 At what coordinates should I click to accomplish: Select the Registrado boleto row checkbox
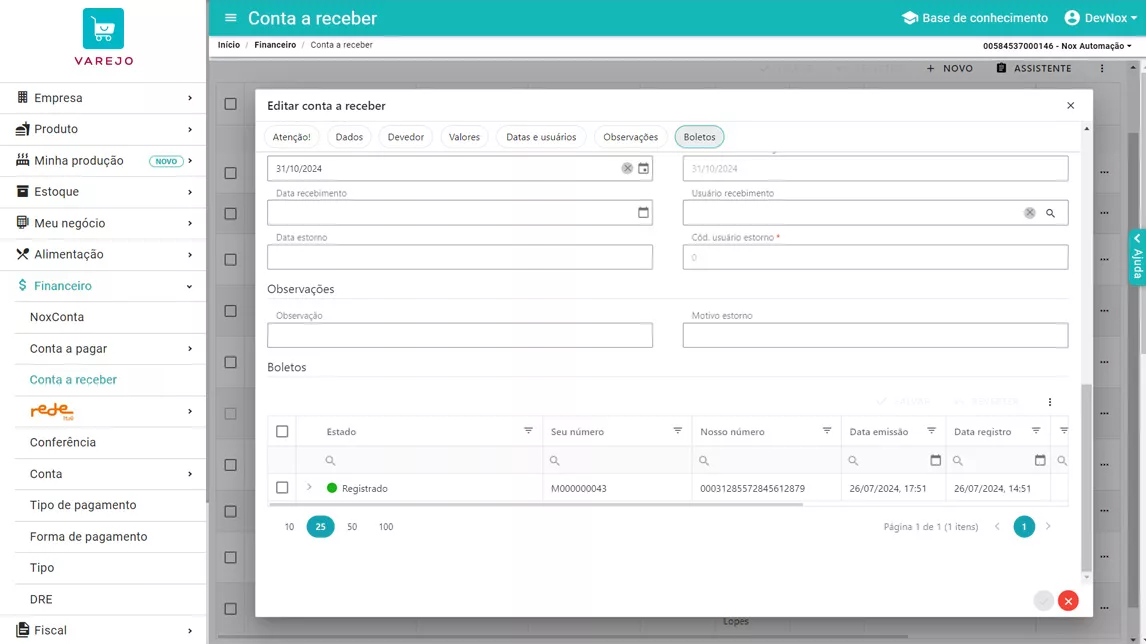point(282,488)
